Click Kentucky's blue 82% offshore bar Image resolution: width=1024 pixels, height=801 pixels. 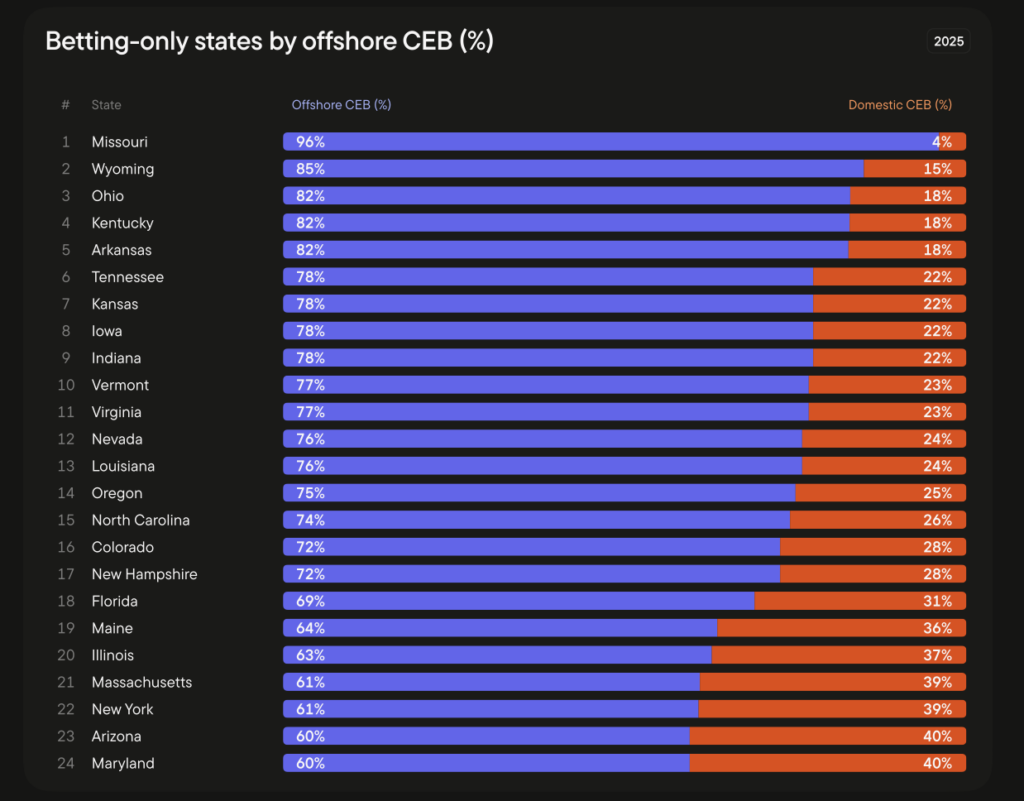click(x=566, y=223)
